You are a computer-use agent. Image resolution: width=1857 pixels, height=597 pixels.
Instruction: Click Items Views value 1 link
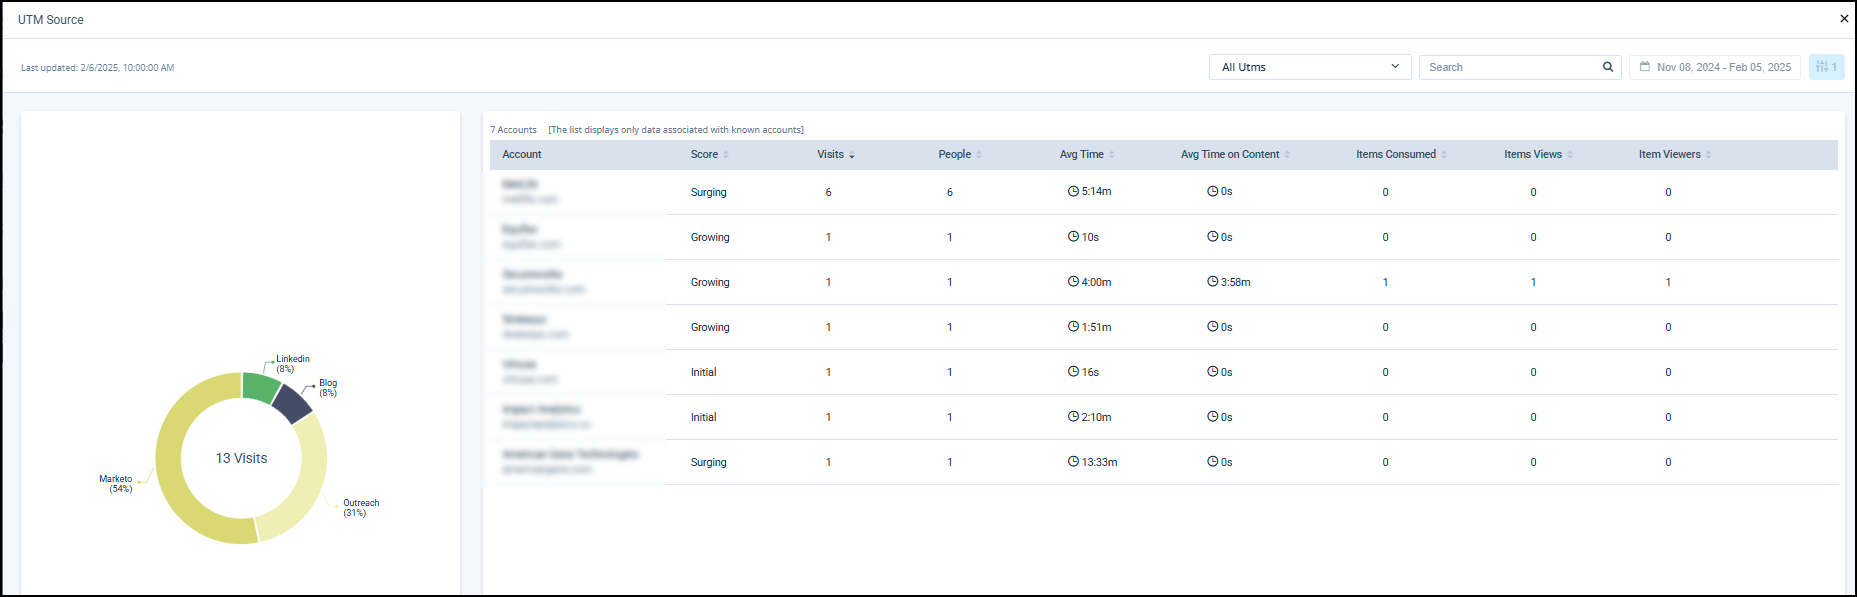point(1533,282)
